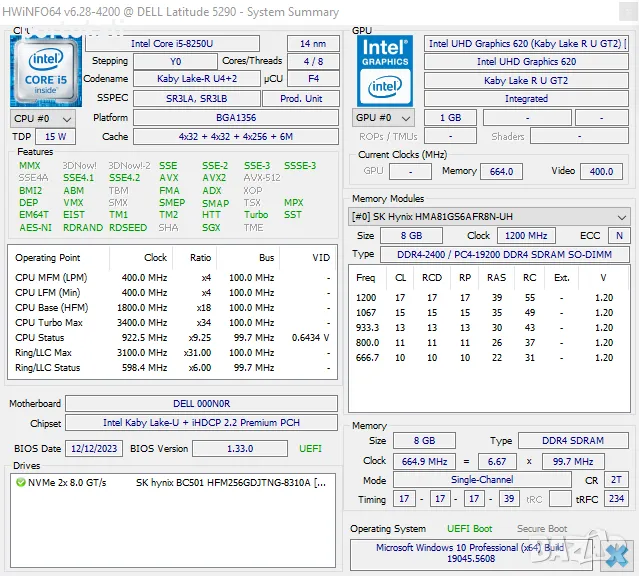The image size is (639, 576).
Task: Click the UEFI indicator next to BIOS Version
Action: pyautogui.click(x=309, y=449)
